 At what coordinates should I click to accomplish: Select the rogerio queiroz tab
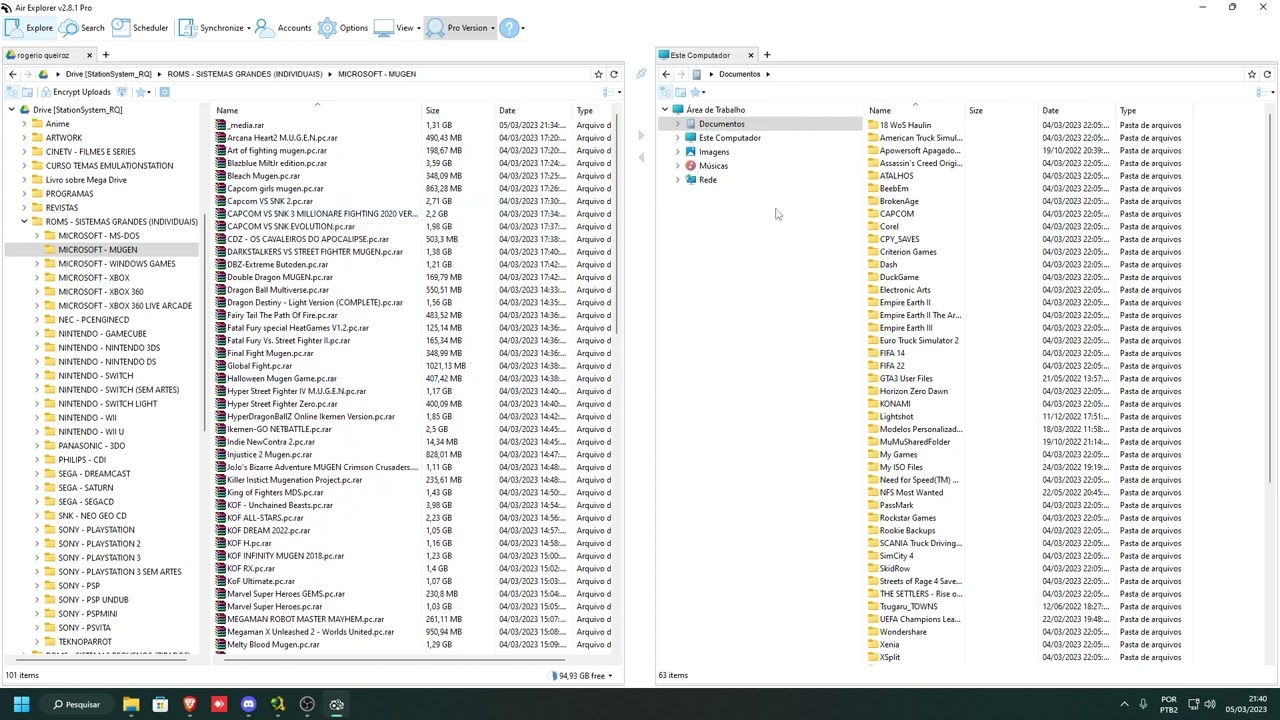[x=42, y=55]
